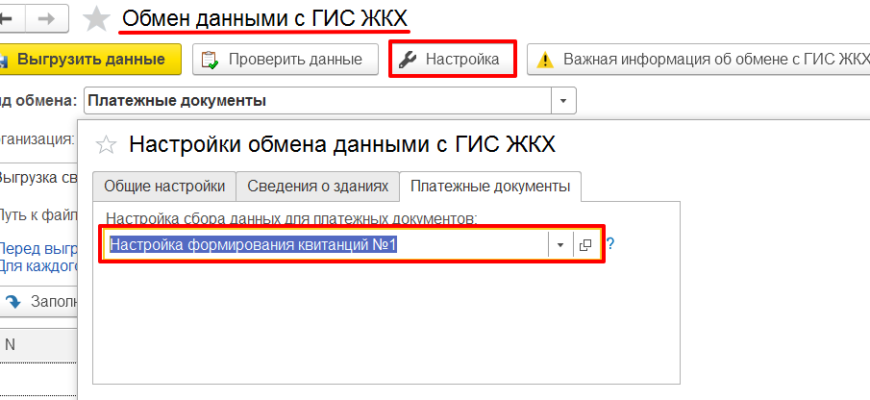Select the Платежные документы tab
870x400 pixels.
tap(490, 186)
